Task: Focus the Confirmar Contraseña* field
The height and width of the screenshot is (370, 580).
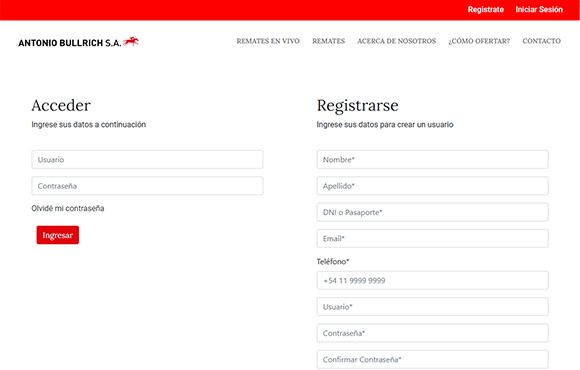Action: tap(432, 359)
